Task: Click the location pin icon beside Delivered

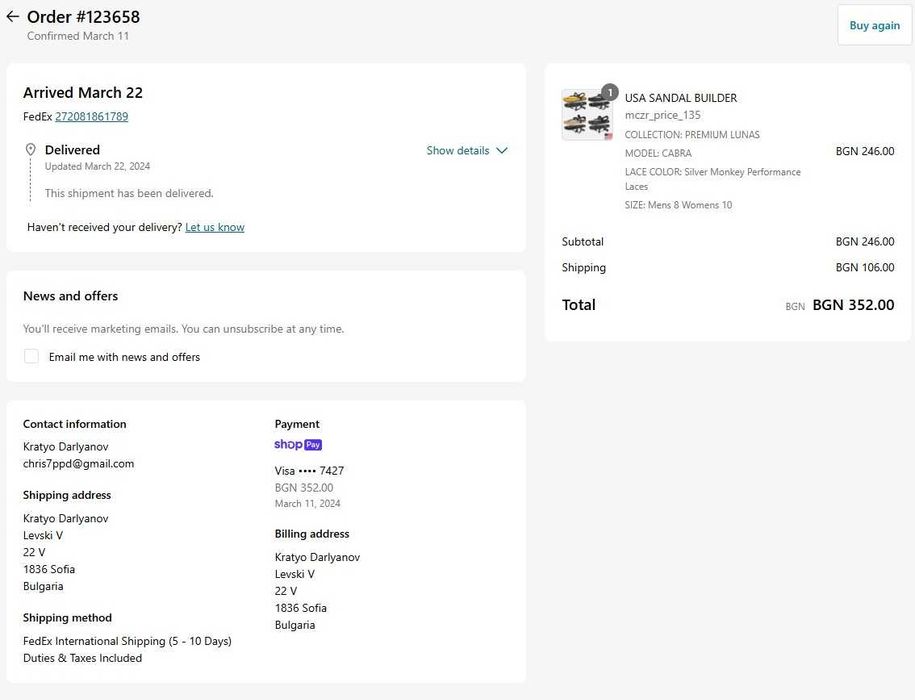Action: click(x=31, y=150)
